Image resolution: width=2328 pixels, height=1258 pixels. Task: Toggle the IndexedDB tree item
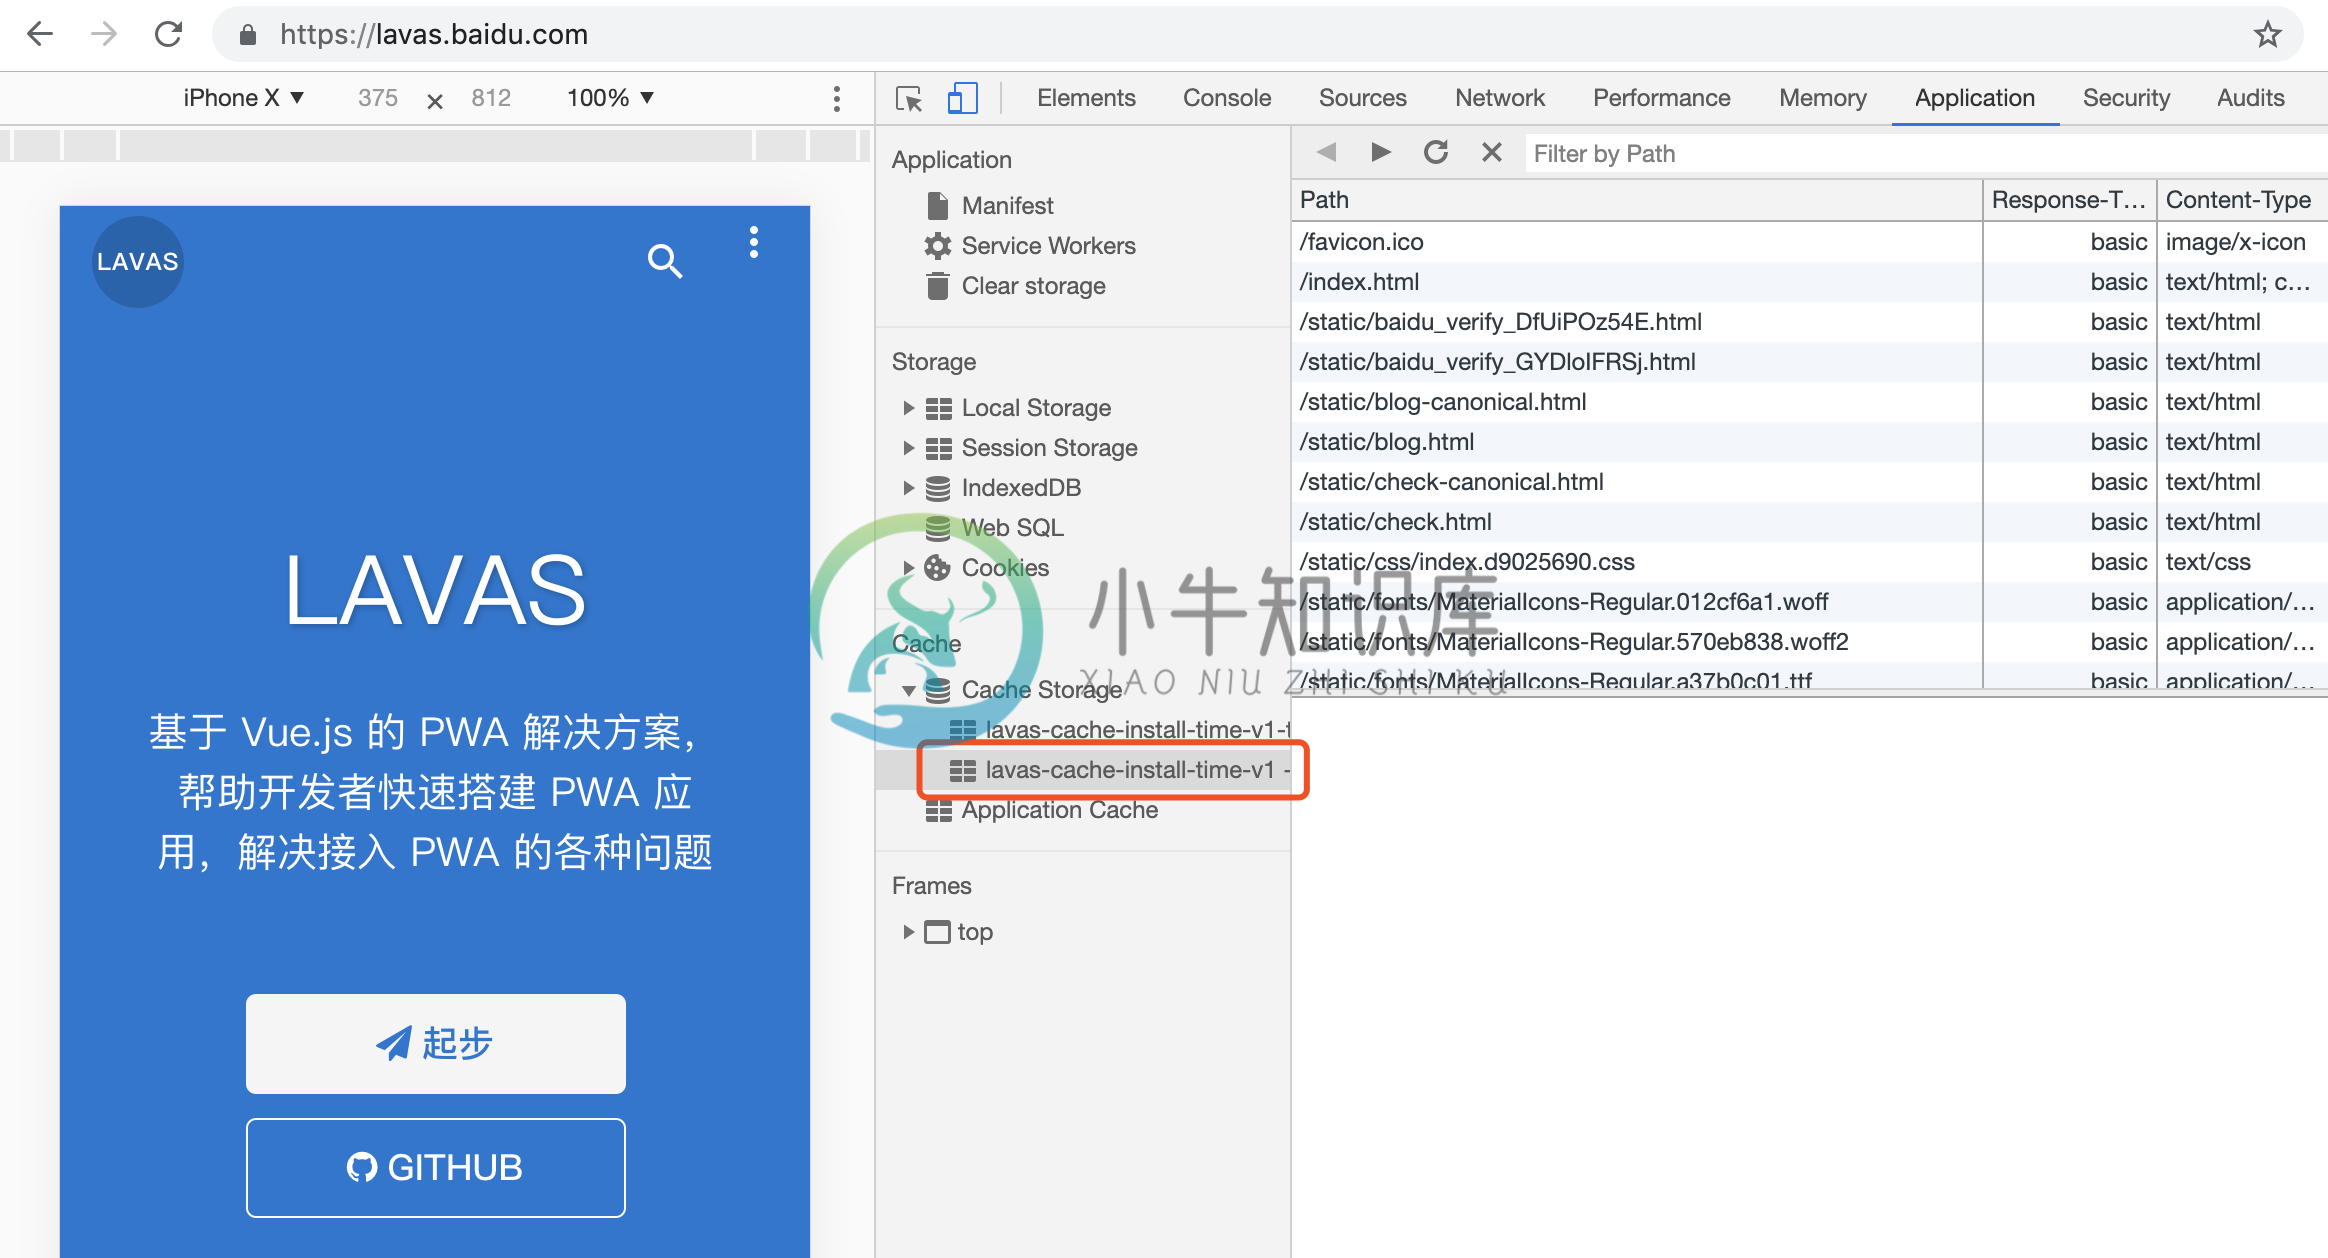tap(906, 486)
